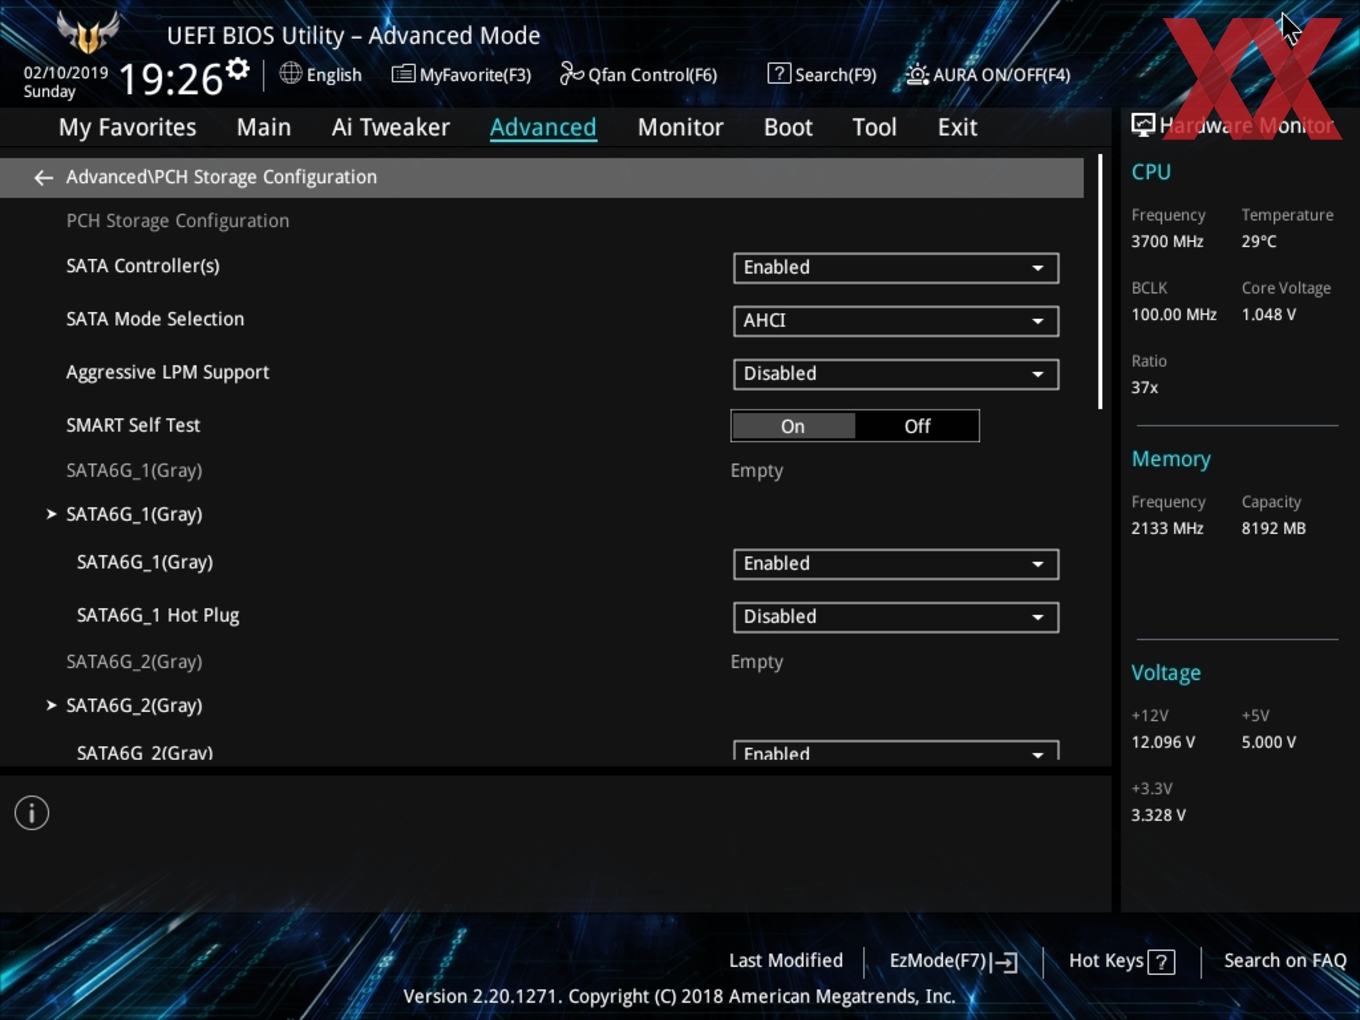Viewport: 1360px width, 1020px height.
Task: Click the settings gear next to the clock
Action: coord(238,69)
